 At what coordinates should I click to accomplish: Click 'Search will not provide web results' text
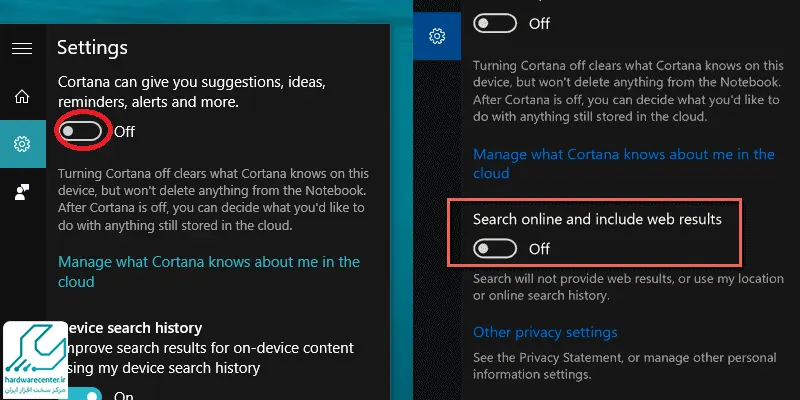click(x=628, y=287)
